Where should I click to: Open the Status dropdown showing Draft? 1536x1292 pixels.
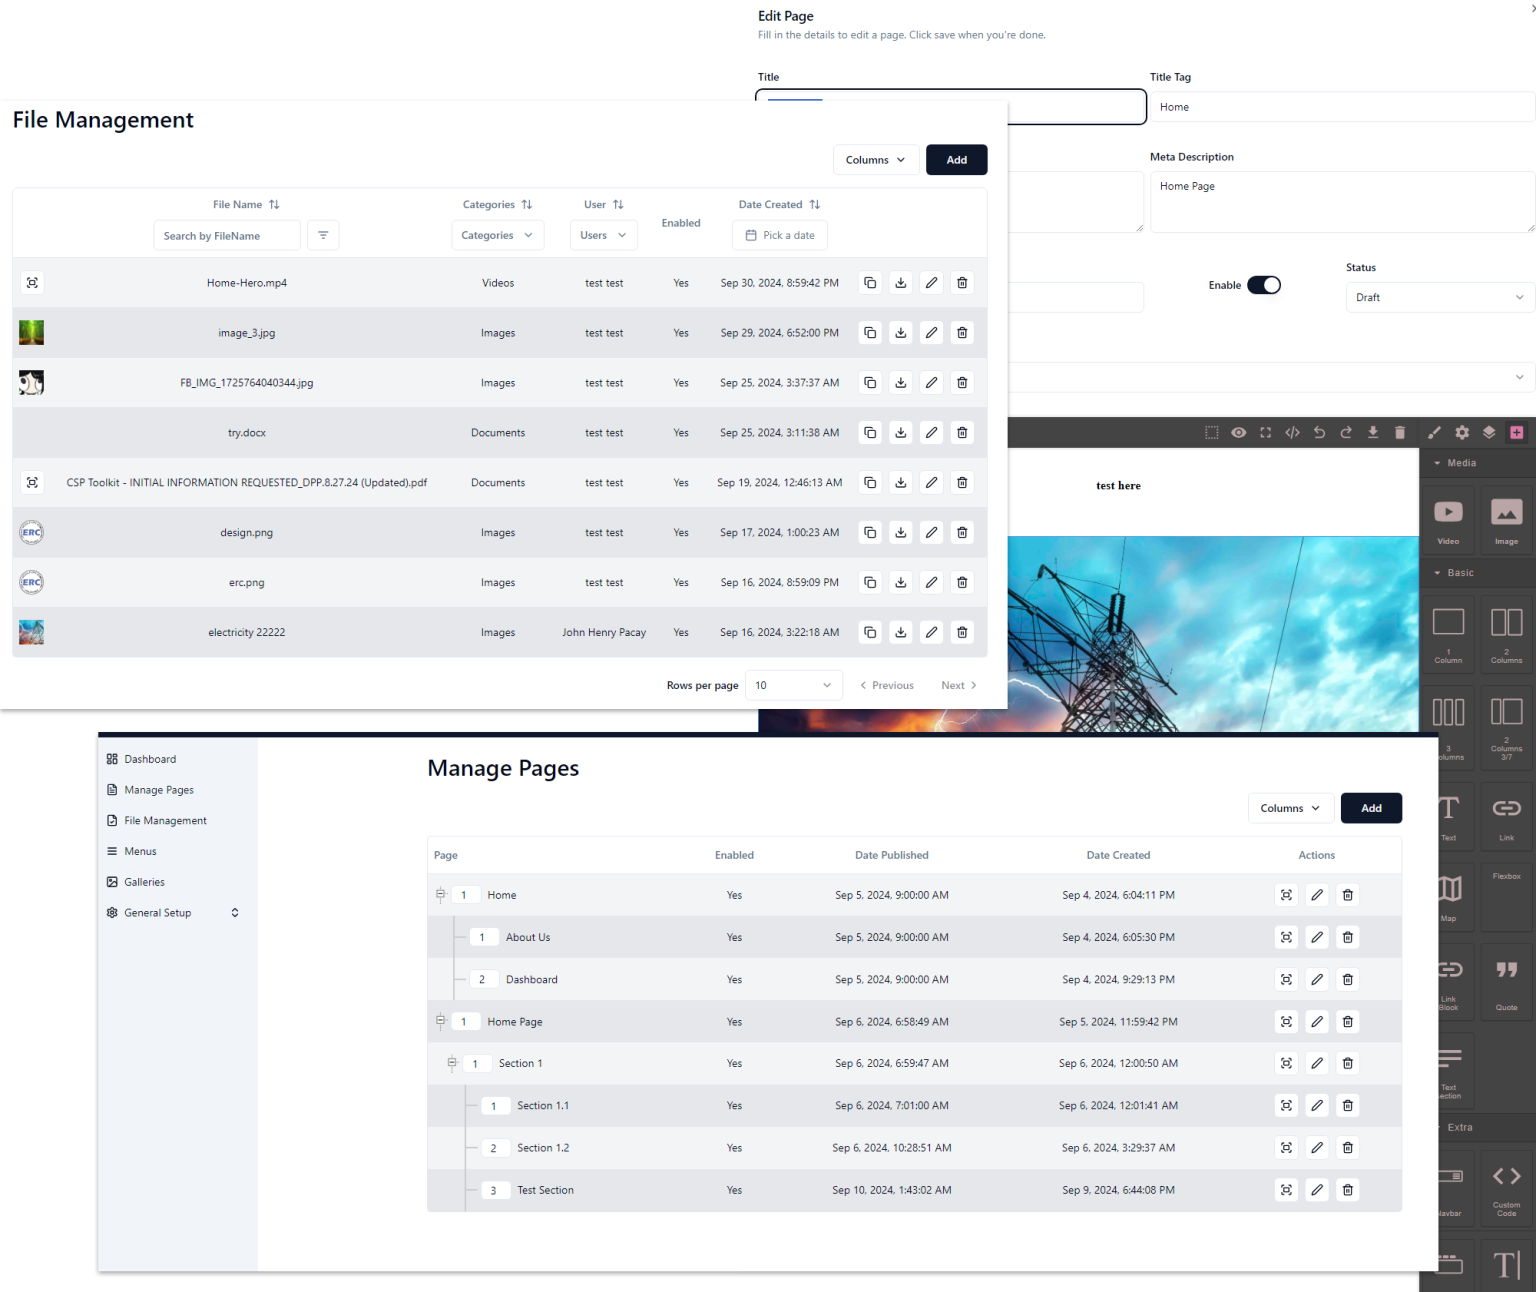[x=1439, y=297]
